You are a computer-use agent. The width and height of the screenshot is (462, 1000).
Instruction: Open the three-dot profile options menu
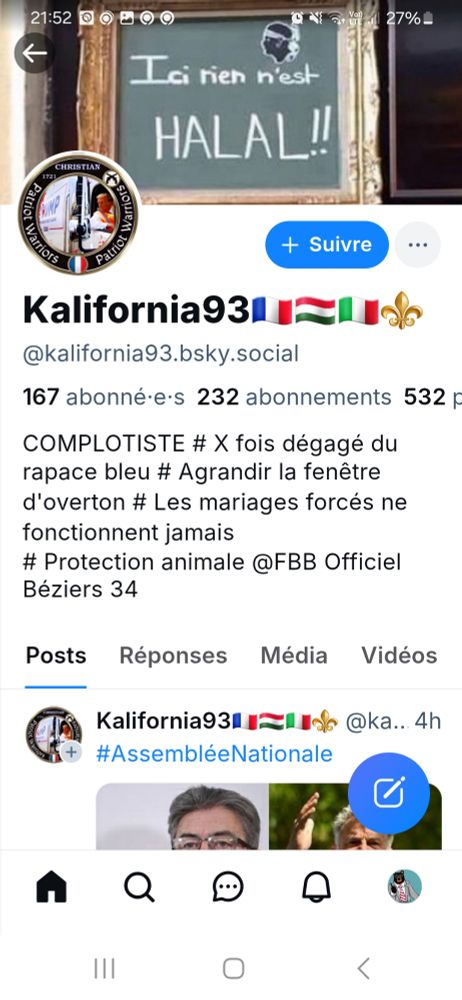[417, 244]
